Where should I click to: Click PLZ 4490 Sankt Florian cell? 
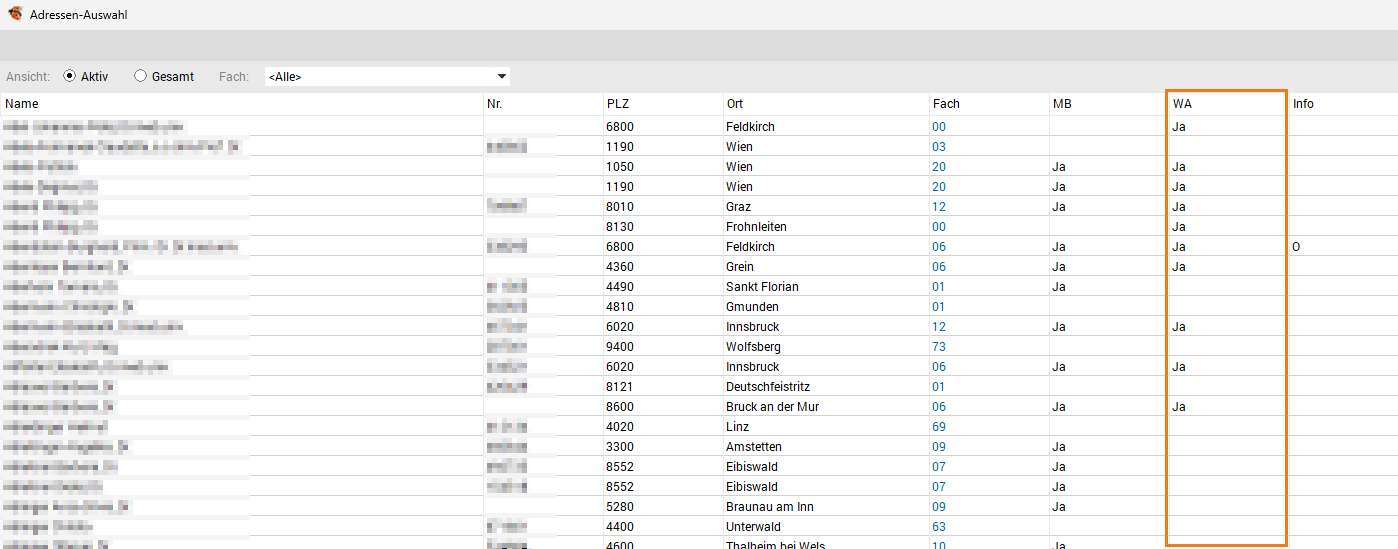(619, 287)
